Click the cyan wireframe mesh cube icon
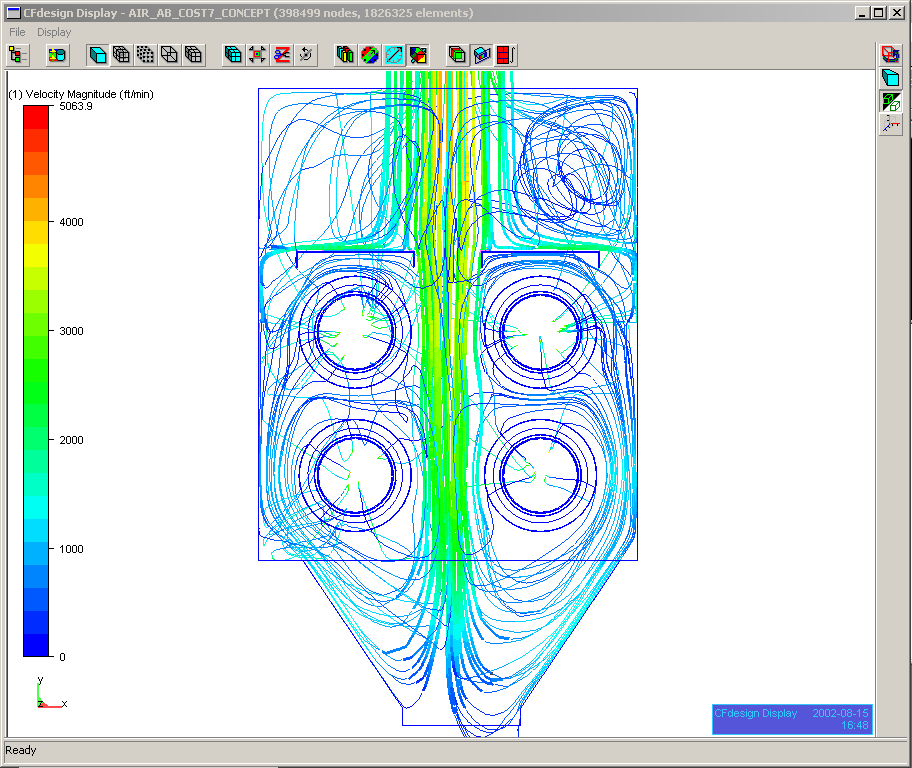Viewport: 912px width, 768px height. click(x=233, y=55)
